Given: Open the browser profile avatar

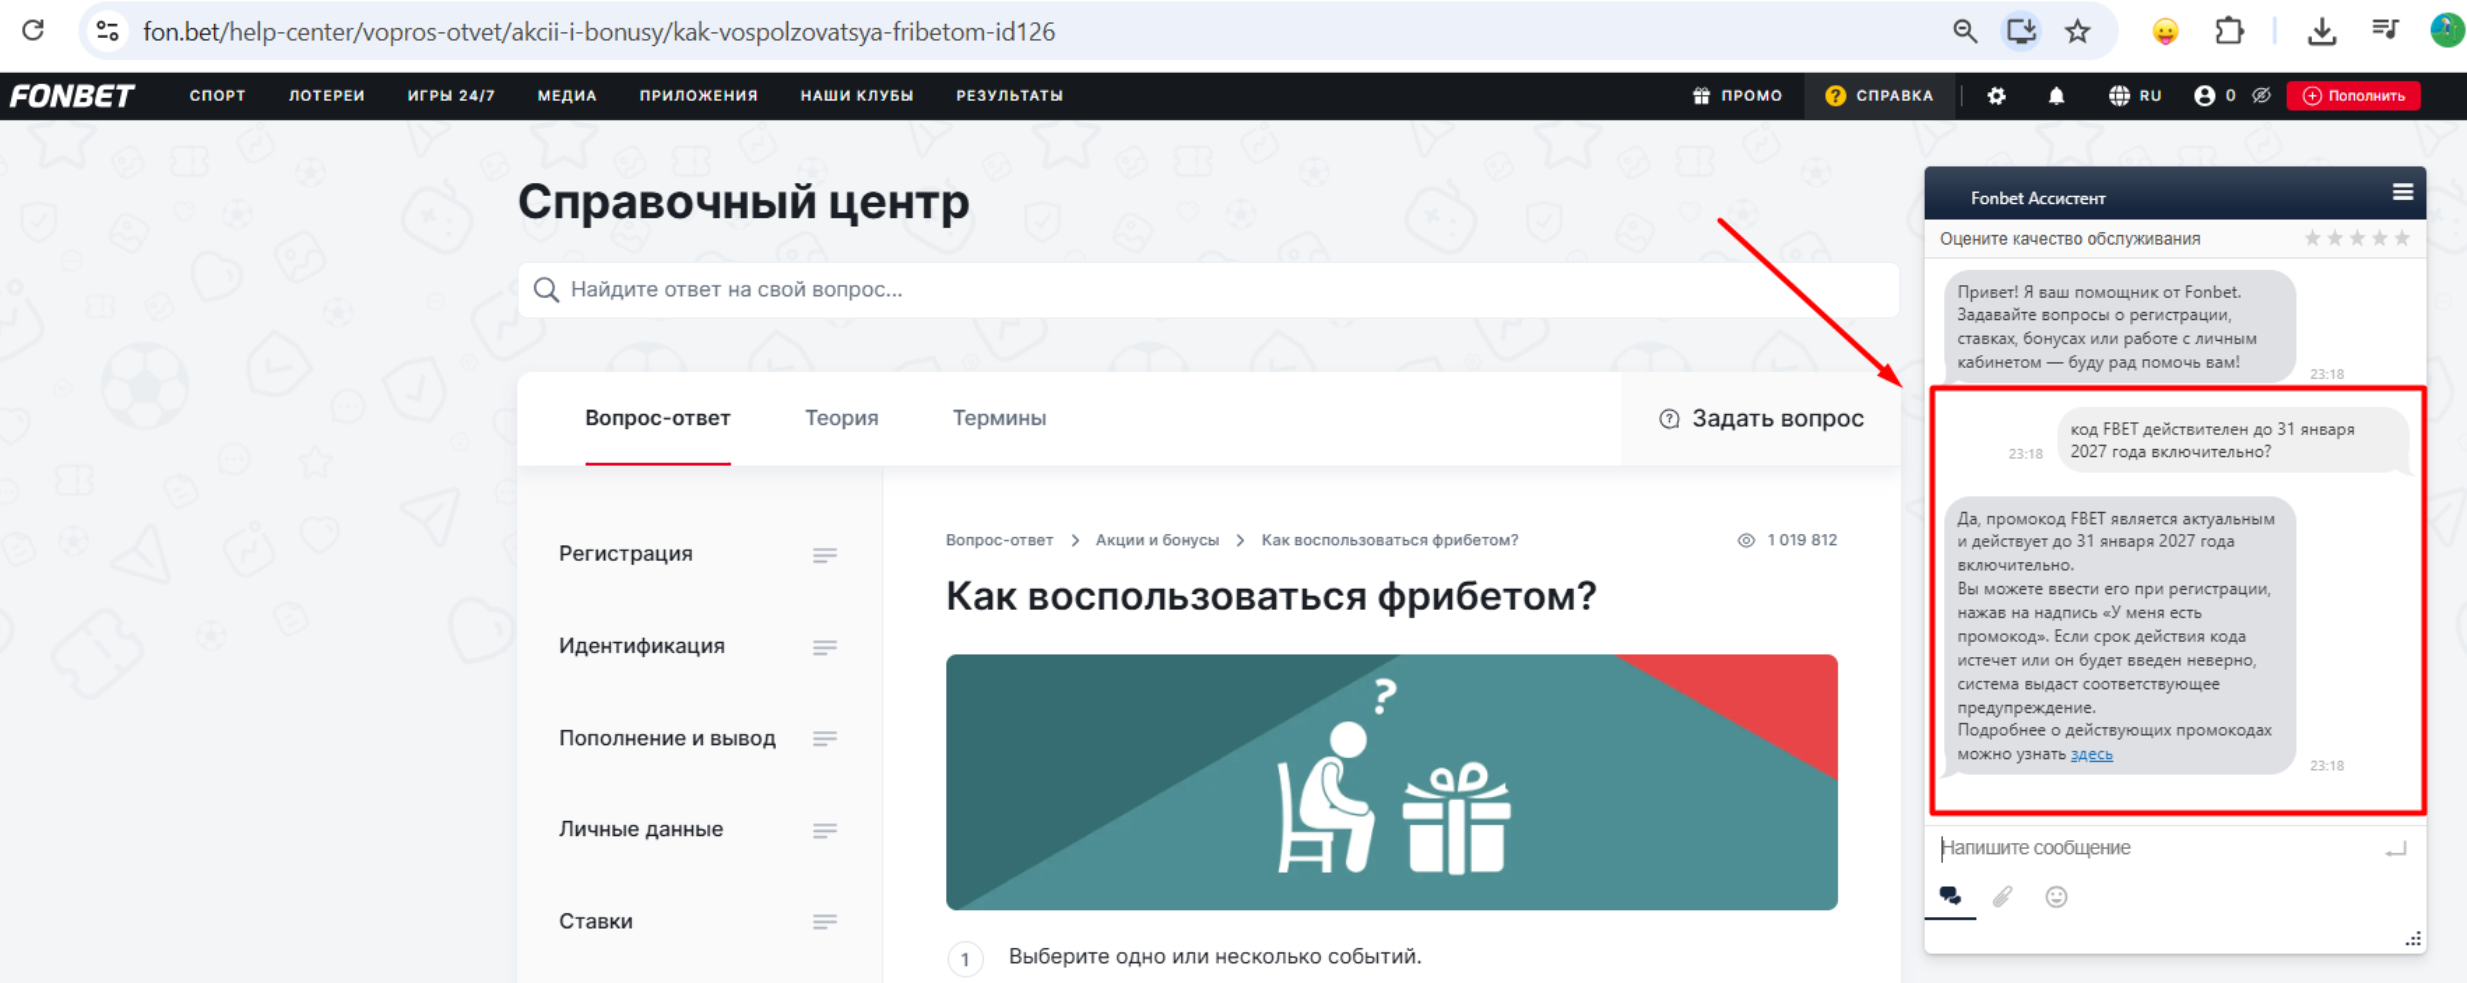Looking at the screenshot, I should (2447, 31).
